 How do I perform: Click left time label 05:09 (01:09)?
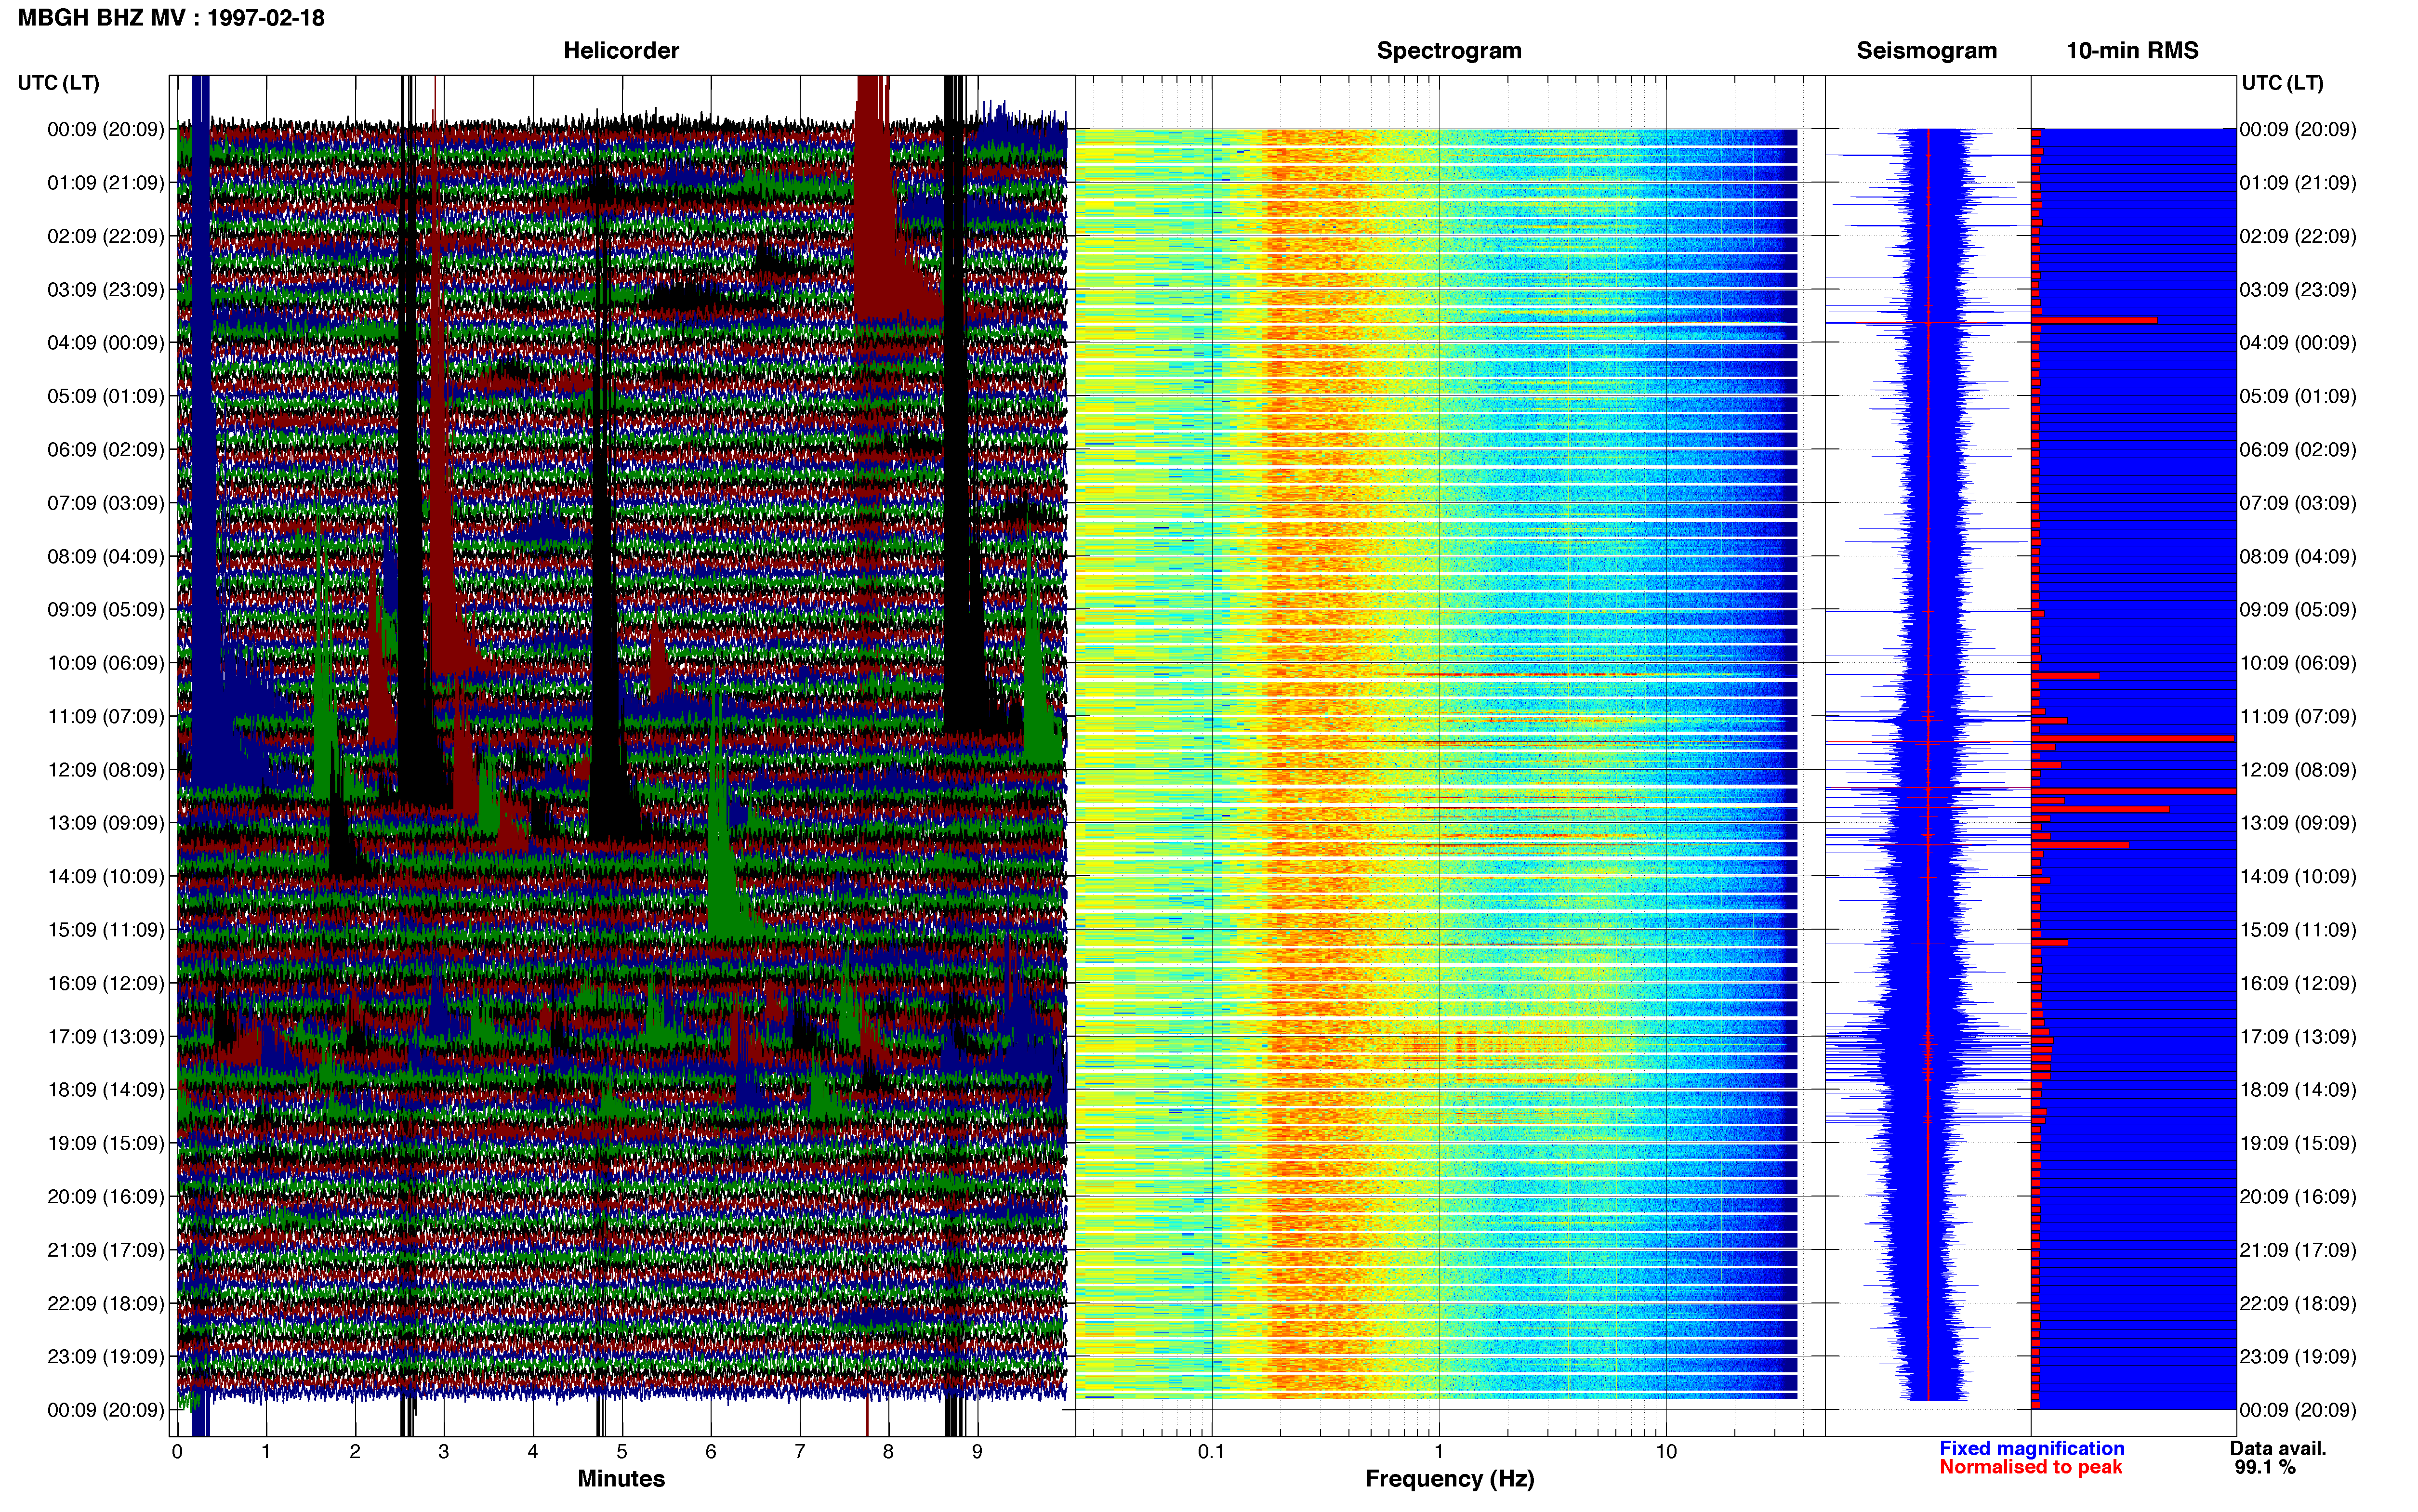click(x=106, y=396)
